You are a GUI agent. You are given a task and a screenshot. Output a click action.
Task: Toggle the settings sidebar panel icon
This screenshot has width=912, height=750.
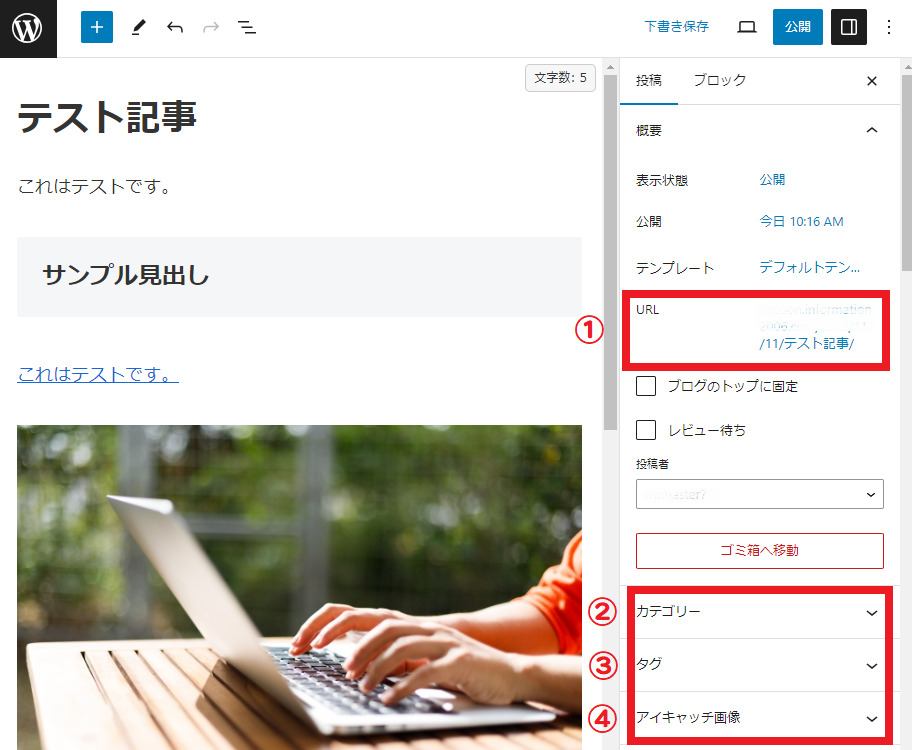coord(848,27)
